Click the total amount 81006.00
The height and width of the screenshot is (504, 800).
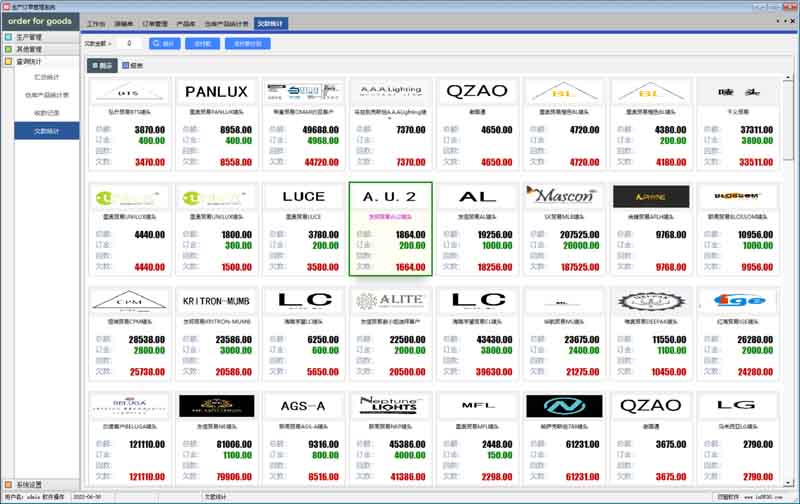[234, 444]
